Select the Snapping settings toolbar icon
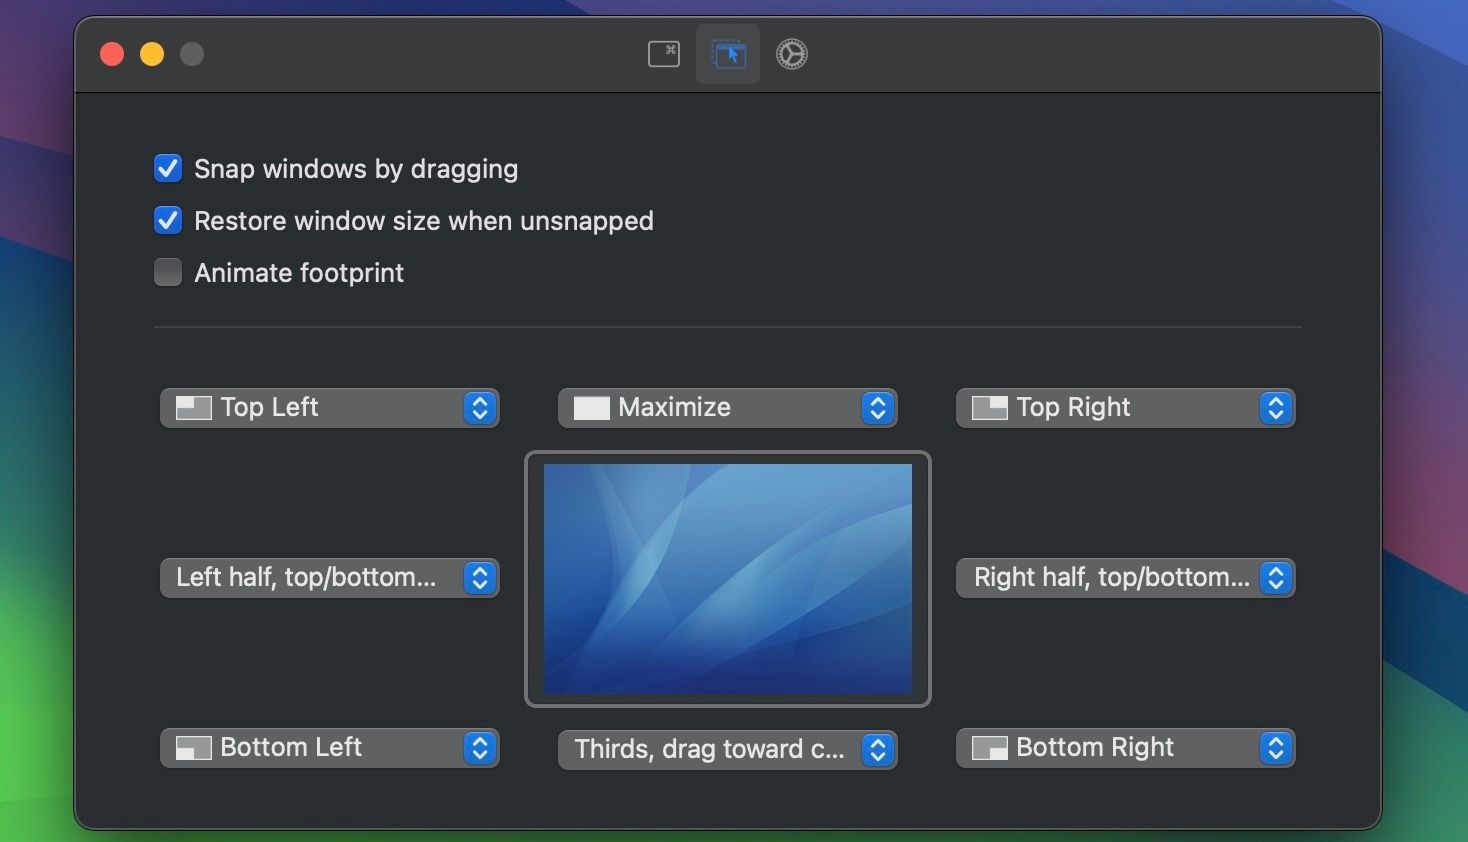 pos(727,54)
